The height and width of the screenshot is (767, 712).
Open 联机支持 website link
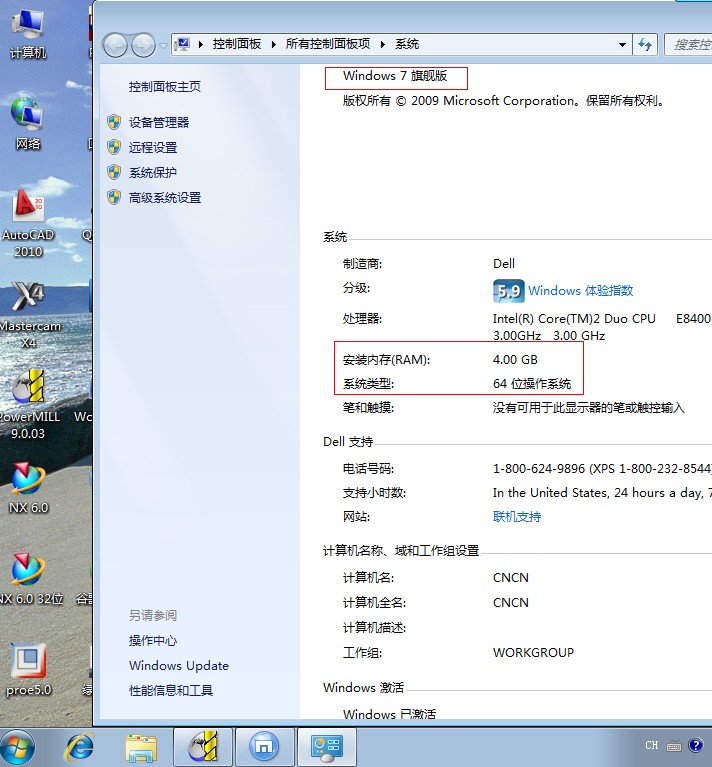click(517, 517)
